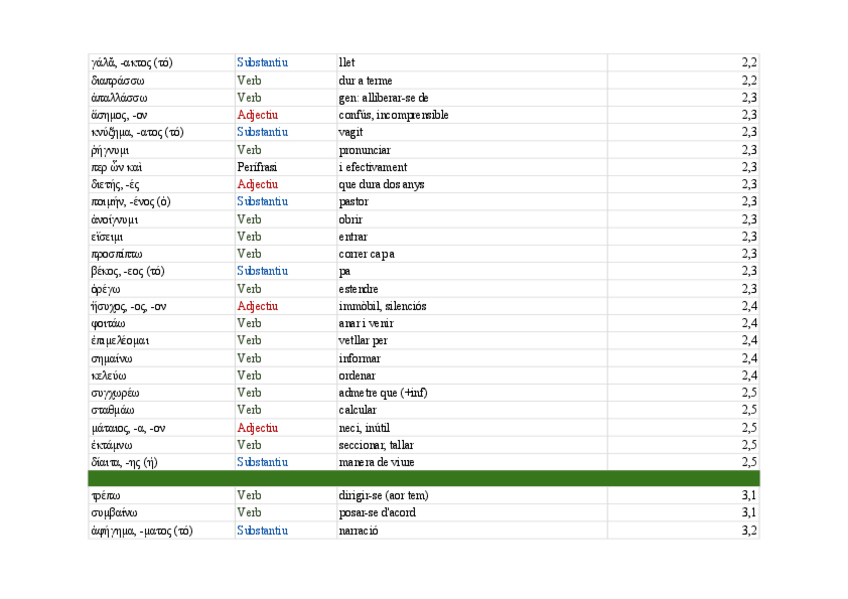This screenshot has width=848, height=599.
Task: Select the value 3,2 in last row
Action: [x=749, y=531]
